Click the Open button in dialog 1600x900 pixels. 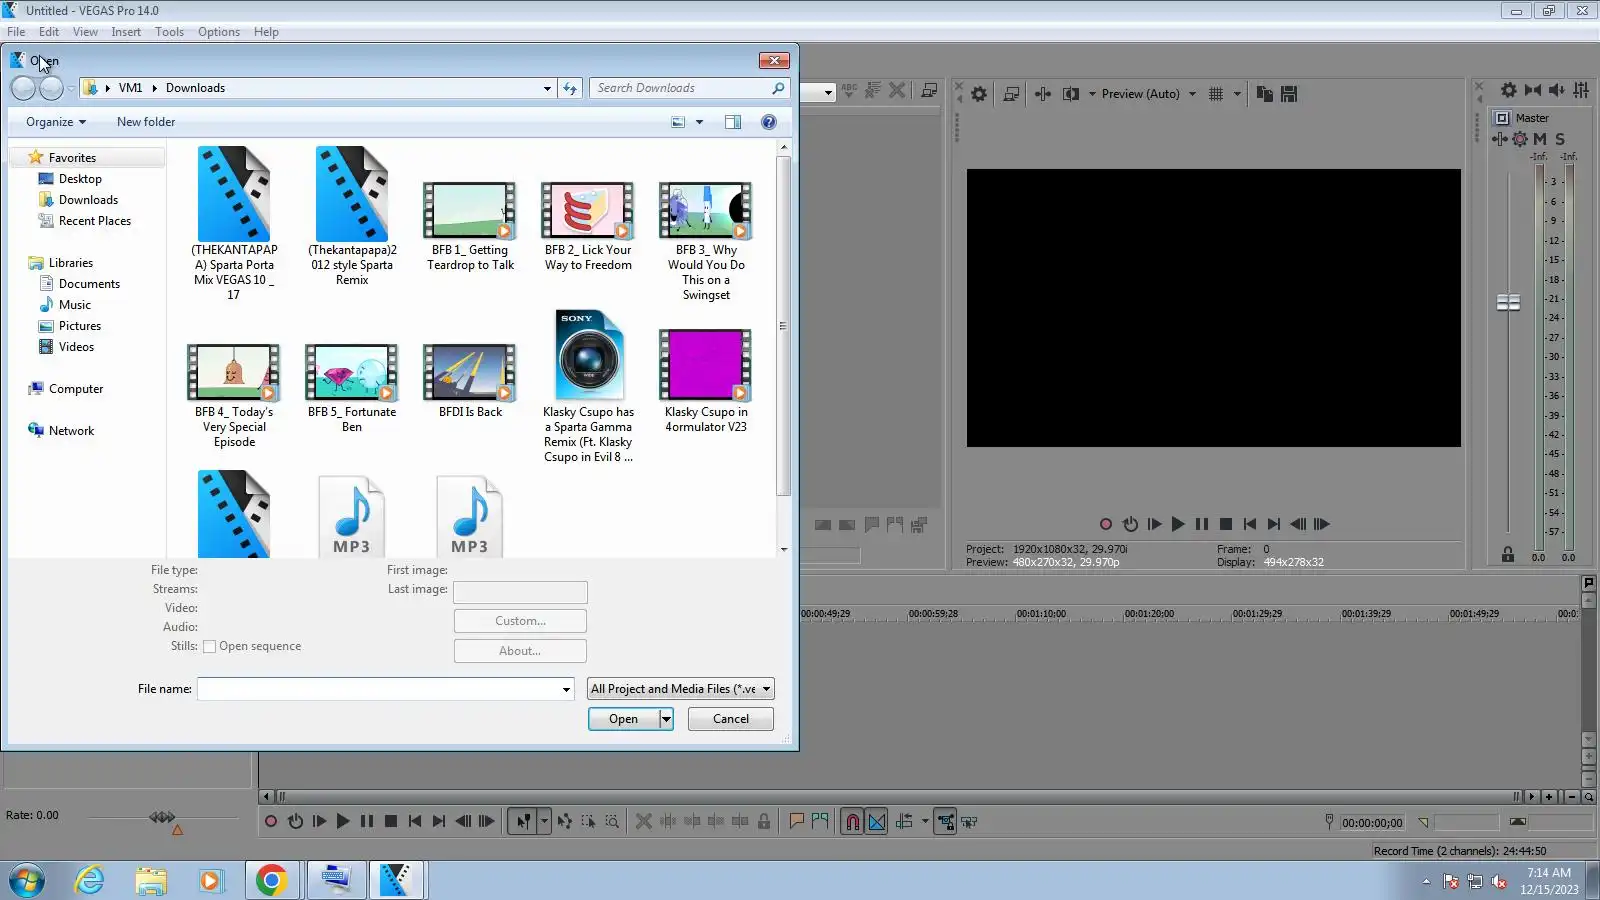623,719
